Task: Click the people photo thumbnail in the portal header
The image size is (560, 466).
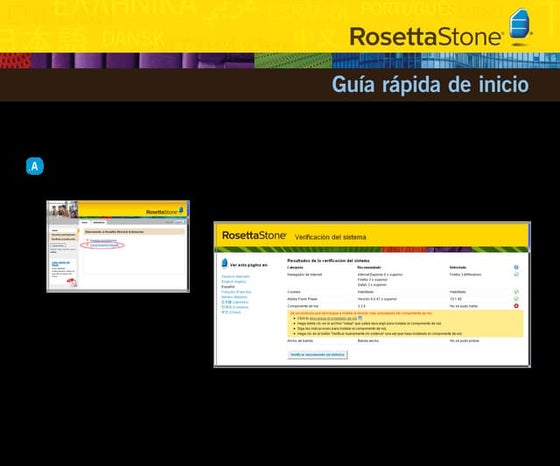Action: click(x=63, y=210)
